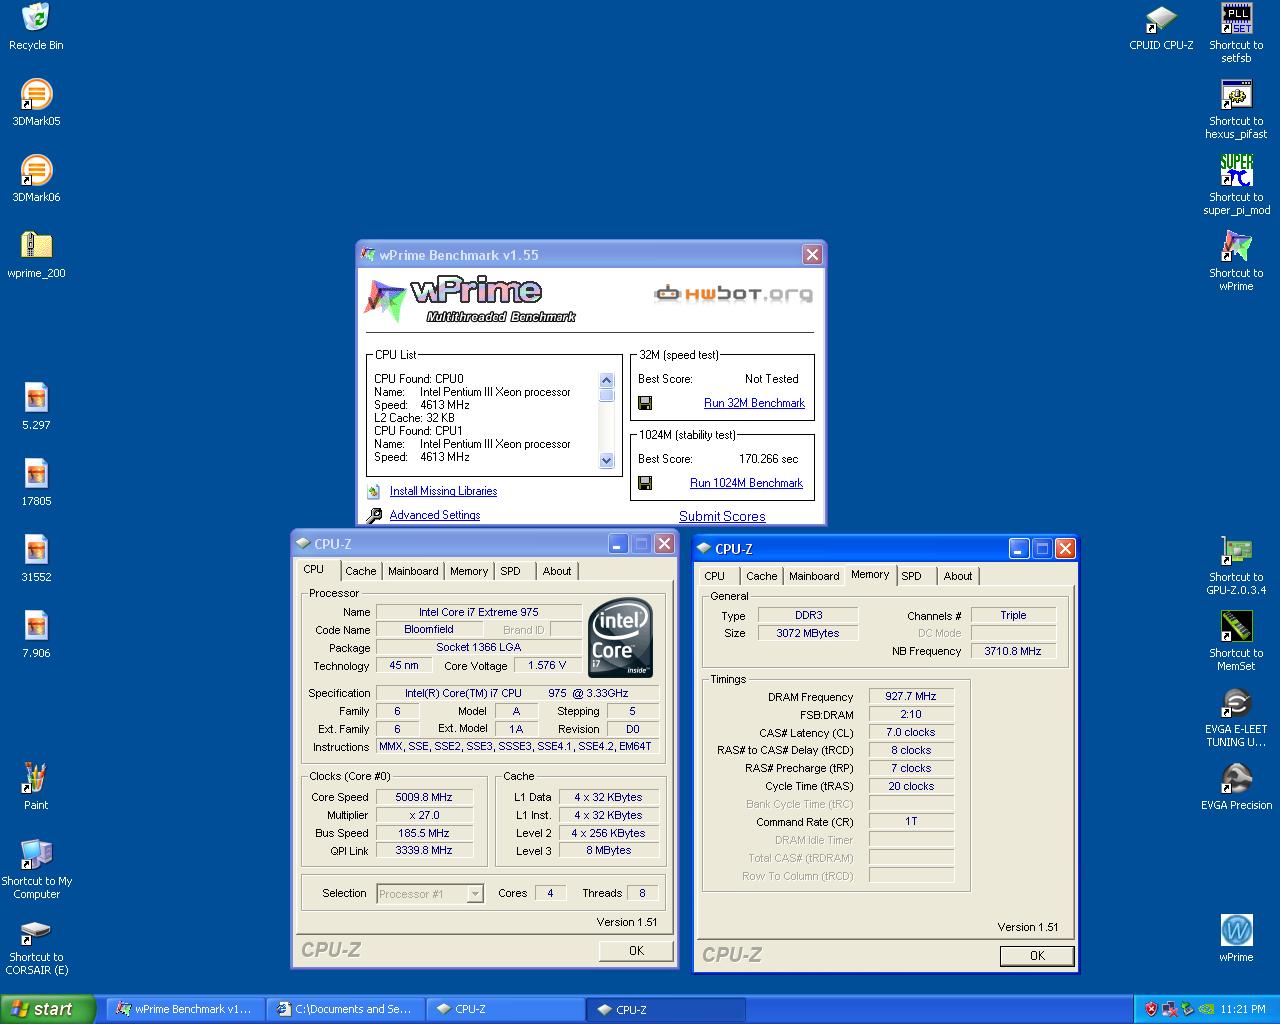Open the Paint desktop shortcut
This screenshot has width=1280, height=1024.
point(36,787)
